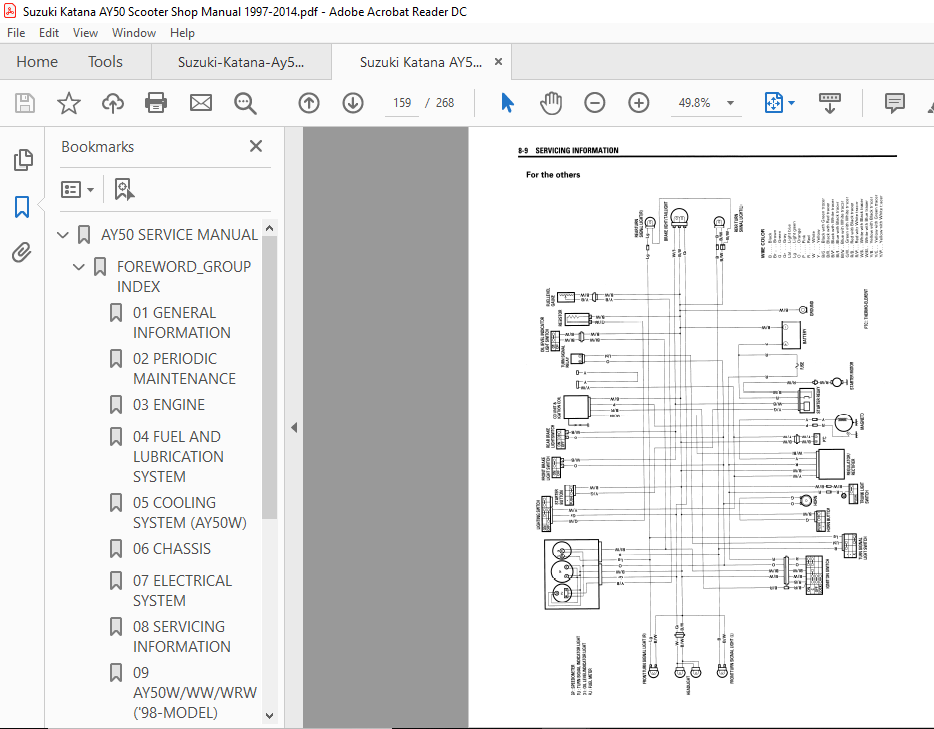934x729 pixels.
Task: Open scrolling mode keyboard icon
Action: coord(829,103)
